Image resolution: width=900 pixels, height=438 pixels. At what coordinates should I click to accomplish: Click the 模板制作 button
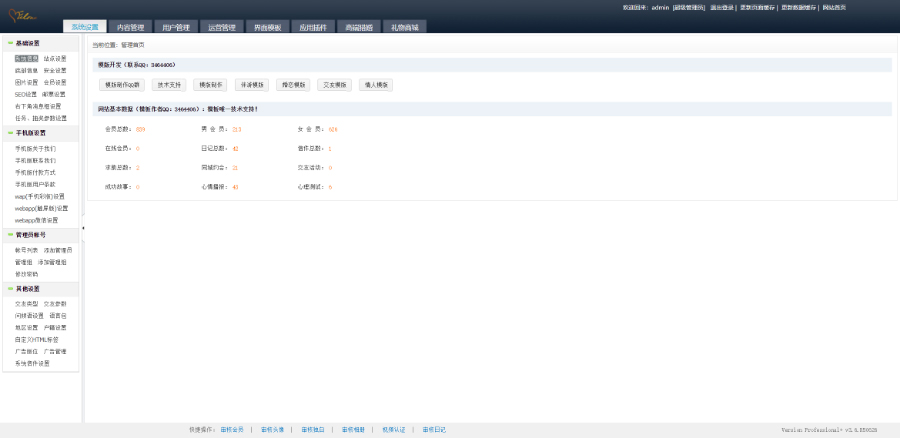(x=211, y=85)
